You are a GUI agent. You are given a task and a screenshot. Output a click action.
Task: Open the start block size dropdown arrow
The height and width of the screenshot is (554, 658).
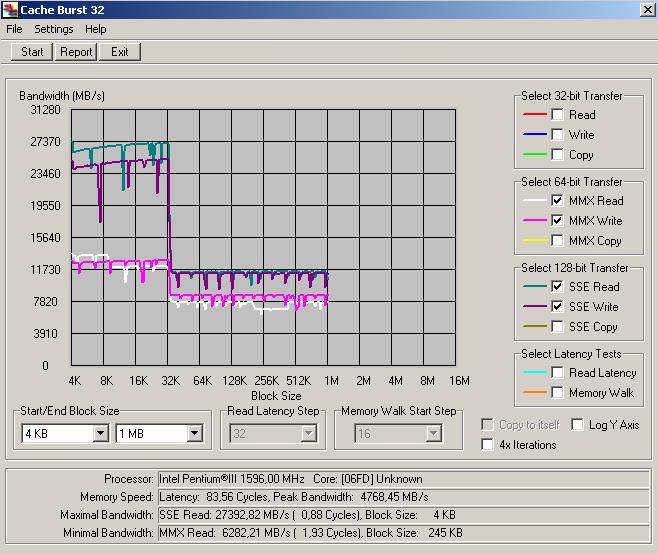[x=101, y=434]
